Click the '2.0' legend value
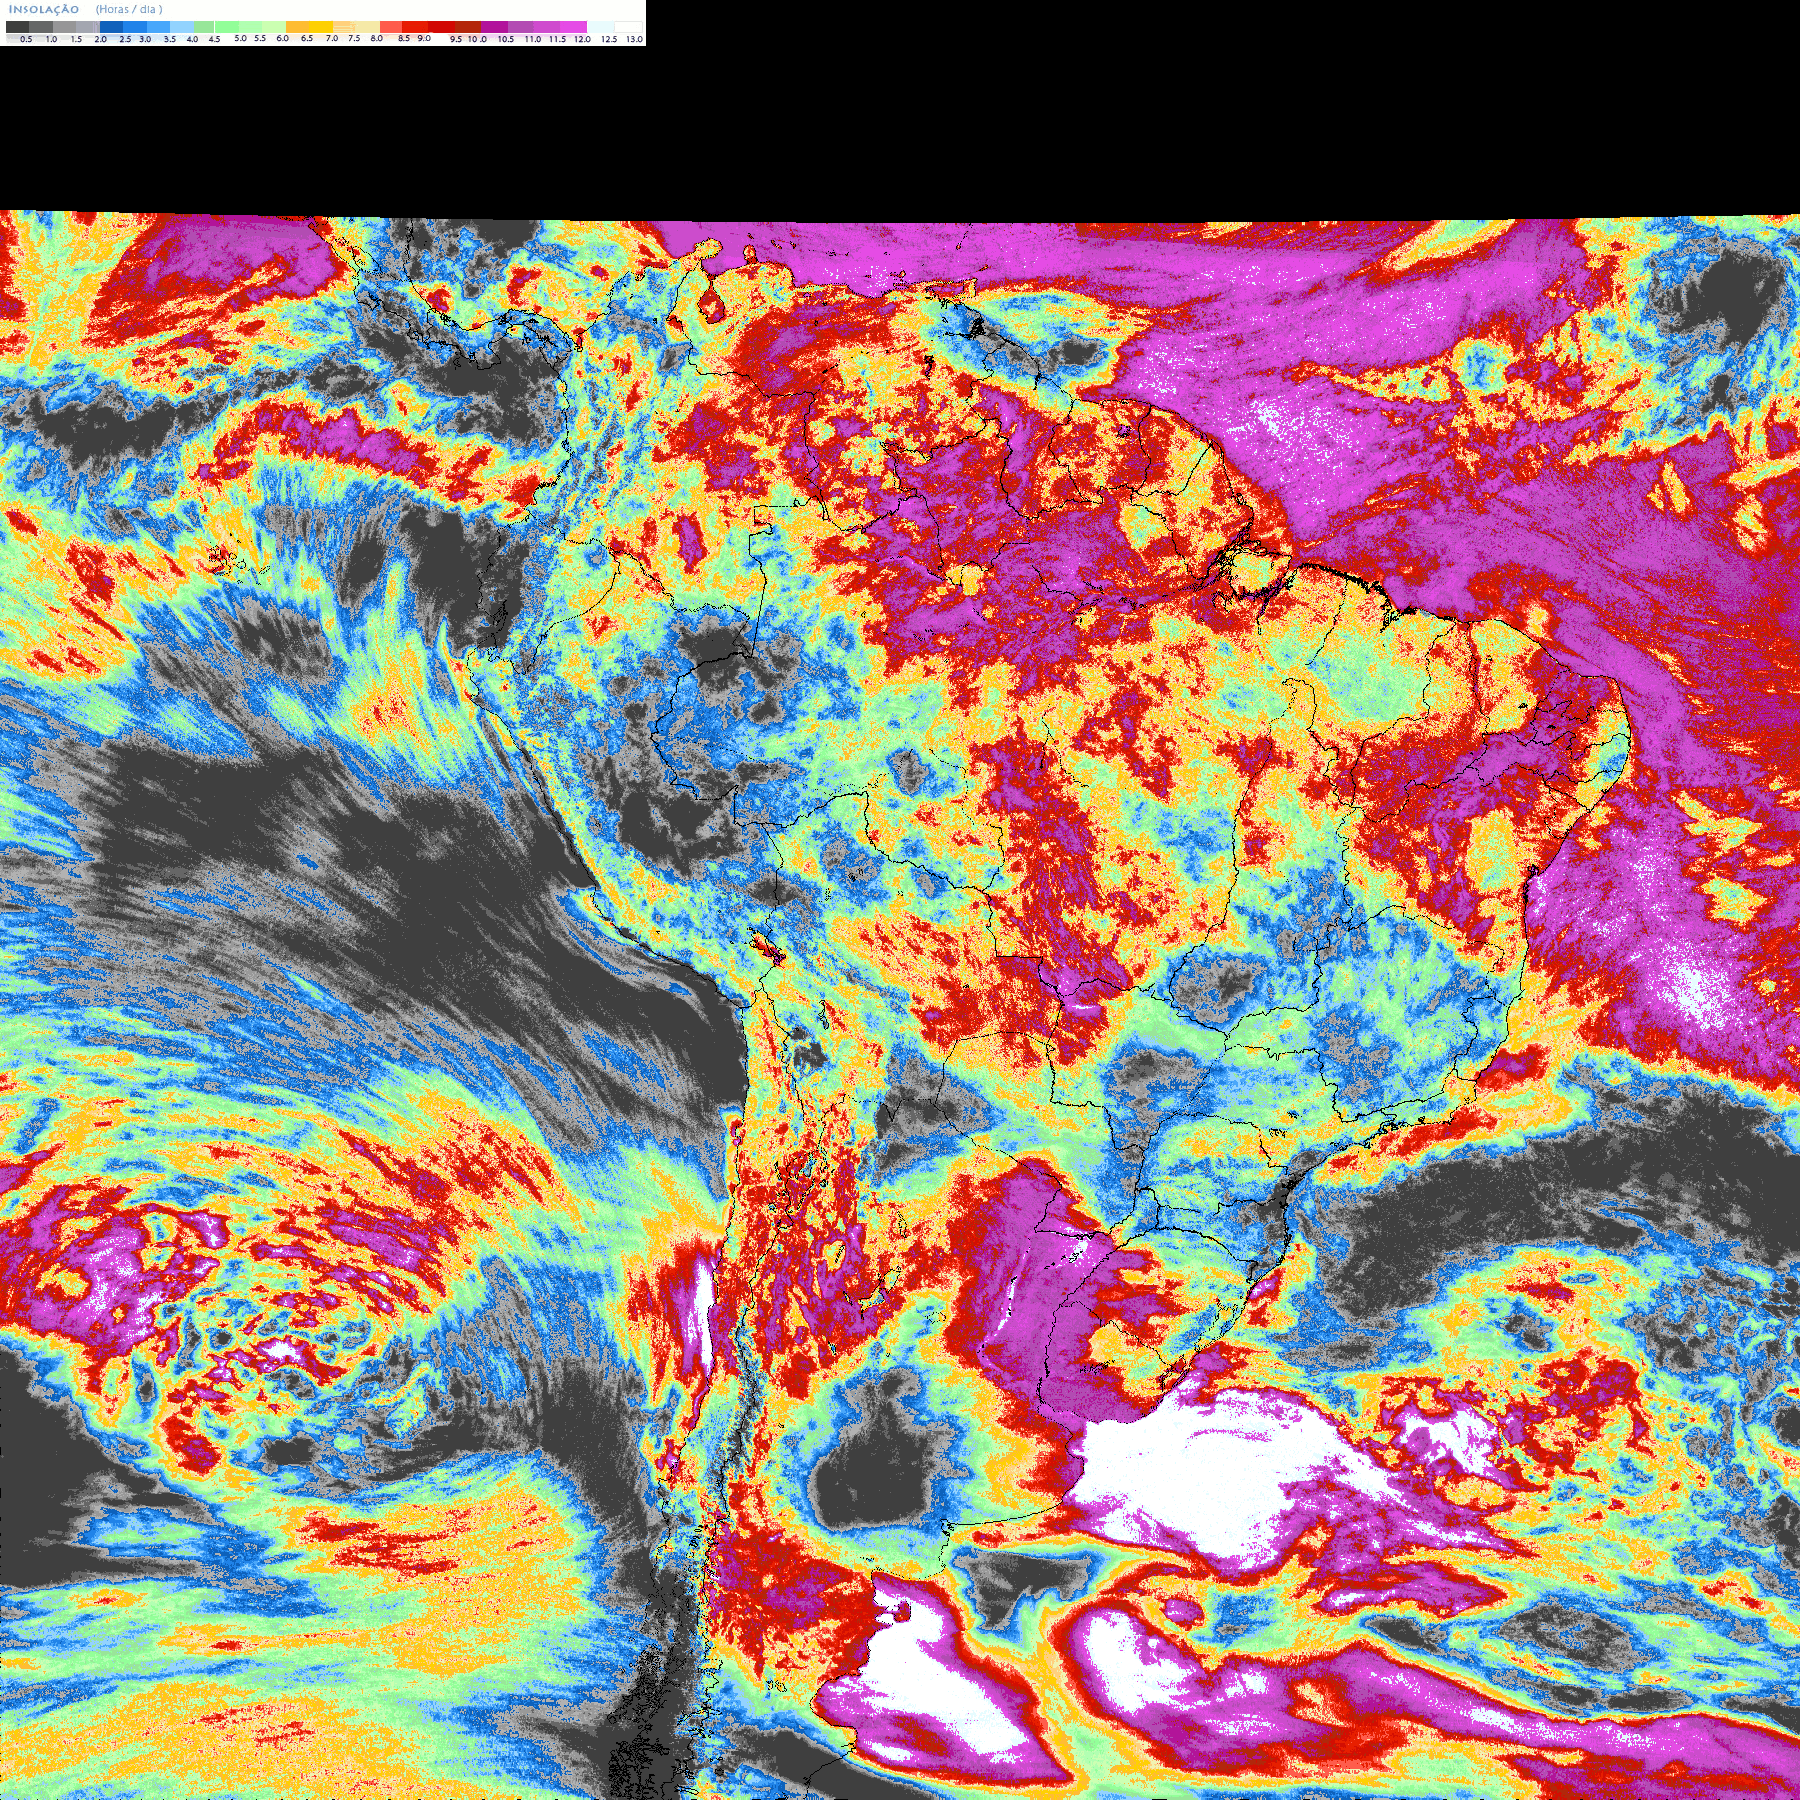This screenshot has width=1800, height=1800. (100, 39)
